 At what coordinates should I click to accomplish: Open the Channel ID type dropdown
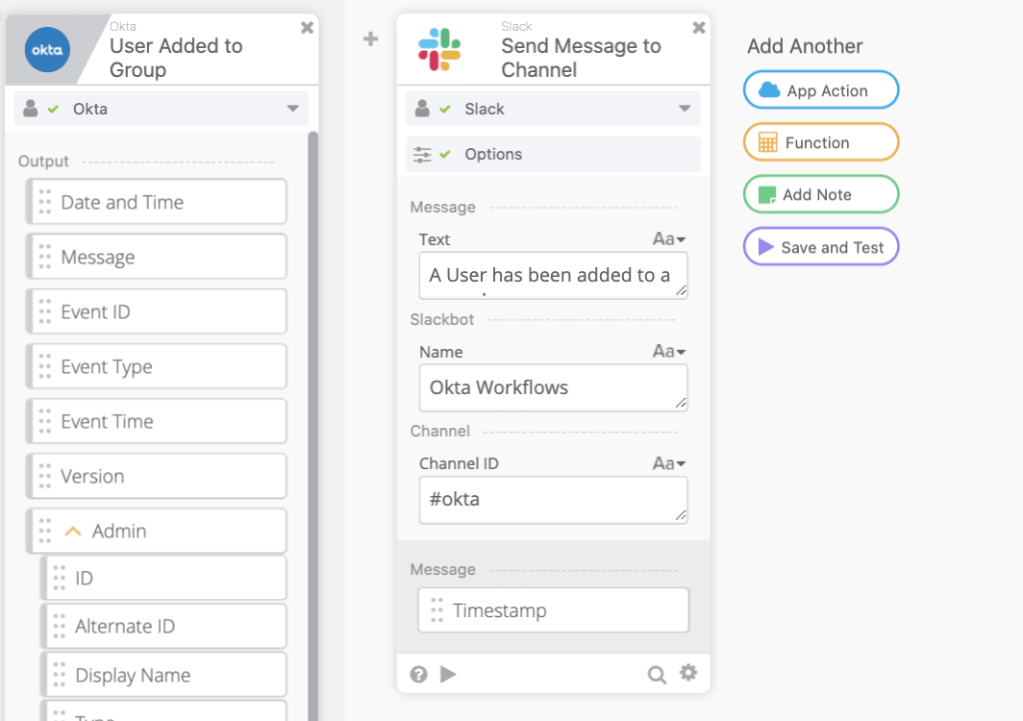669,463
